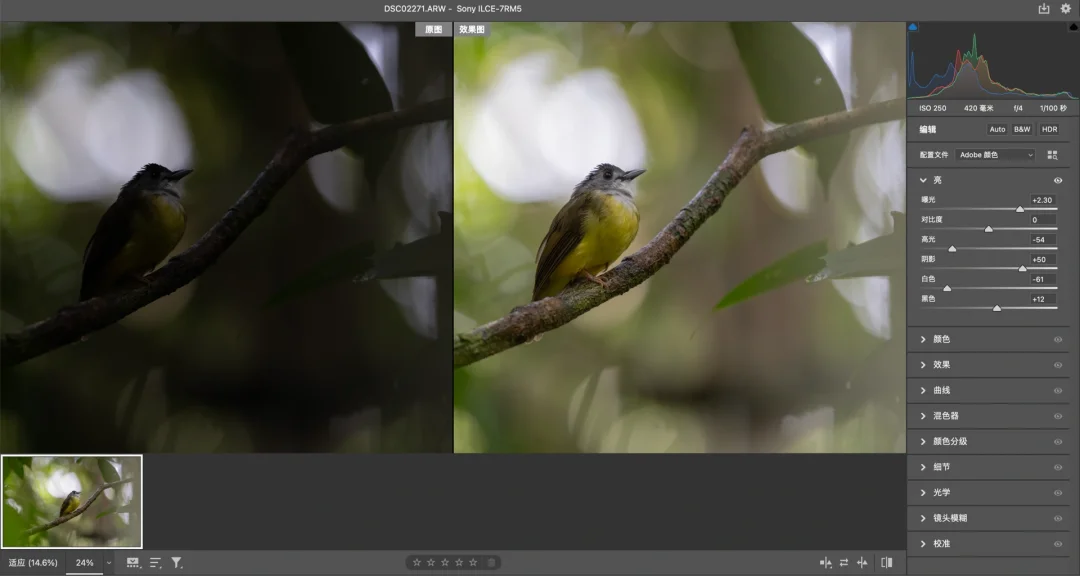
Task: Click the filmstrip filter funnel icon
Action: point(177,563)
